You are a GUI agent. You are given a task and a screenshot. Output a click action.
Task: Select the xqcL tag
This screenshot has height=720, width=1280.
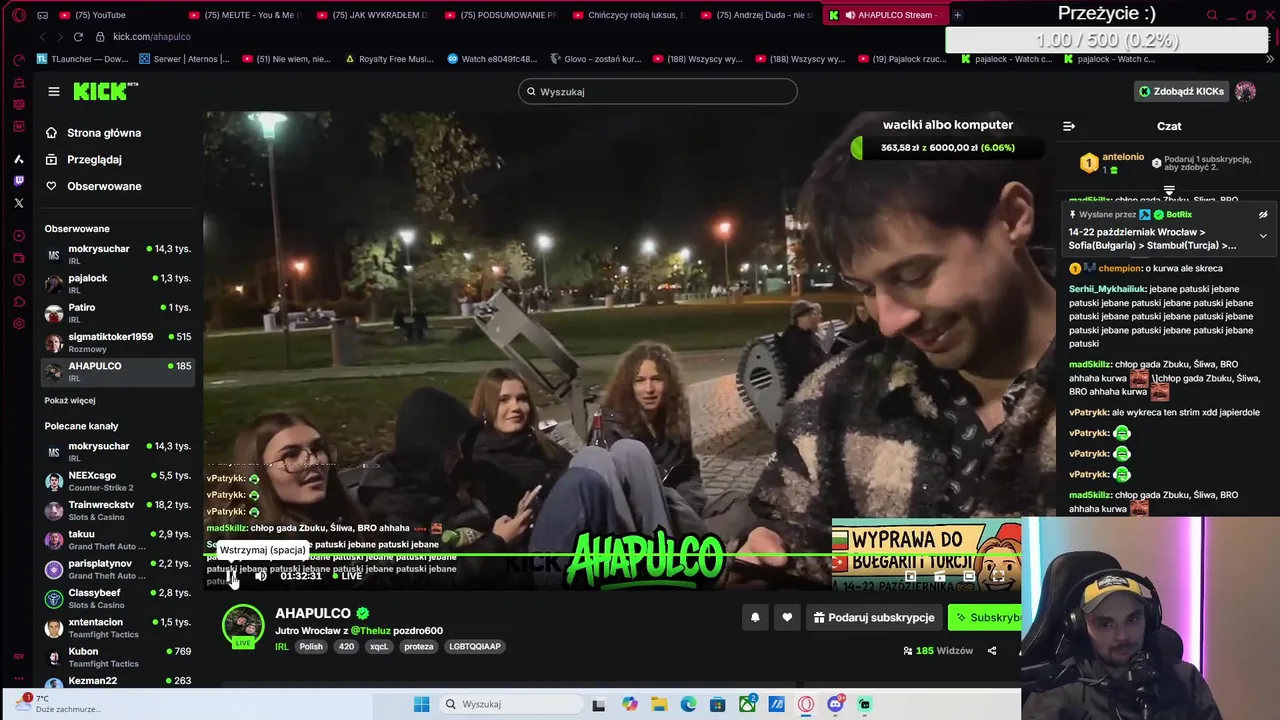coord(379,647)
